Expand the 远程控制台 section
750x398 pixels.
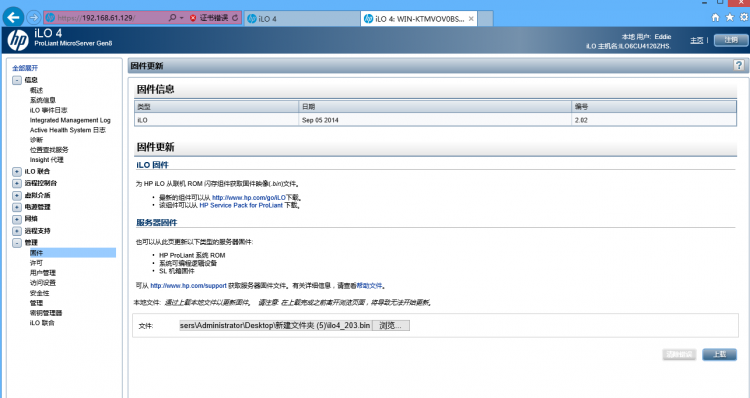click(x=17, y=183)
